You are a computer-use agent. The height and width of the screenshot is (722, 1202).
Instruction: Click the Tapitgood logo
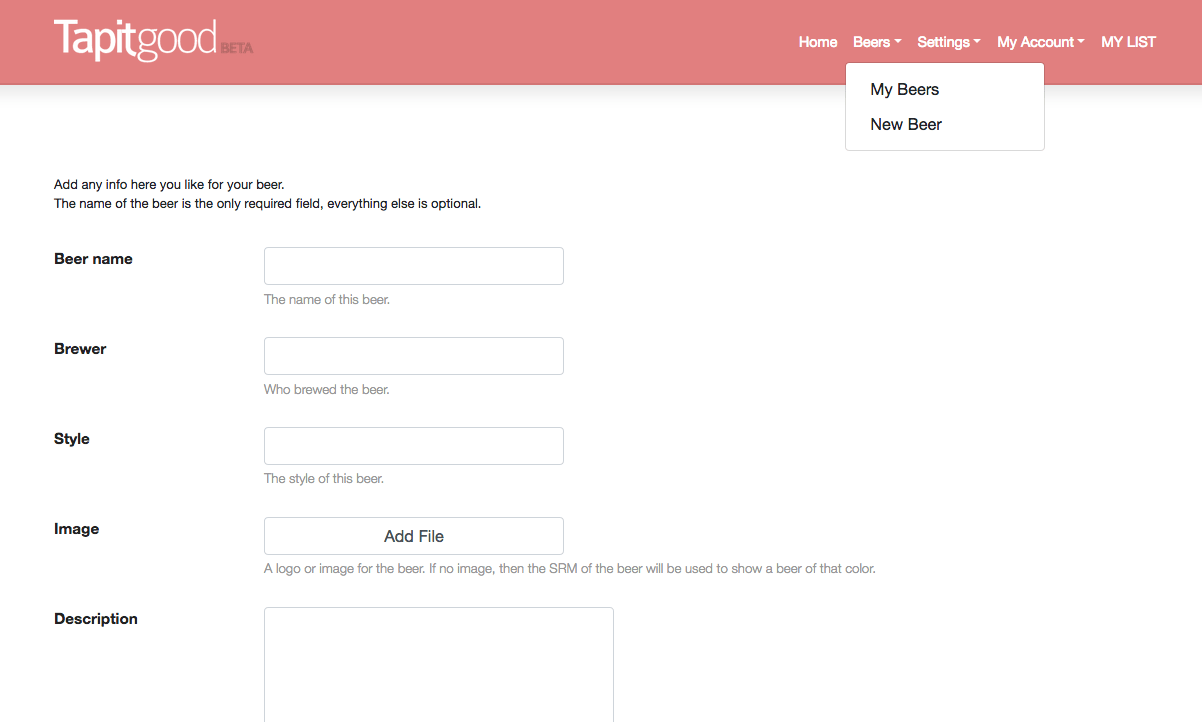click(x=135, y=40)
